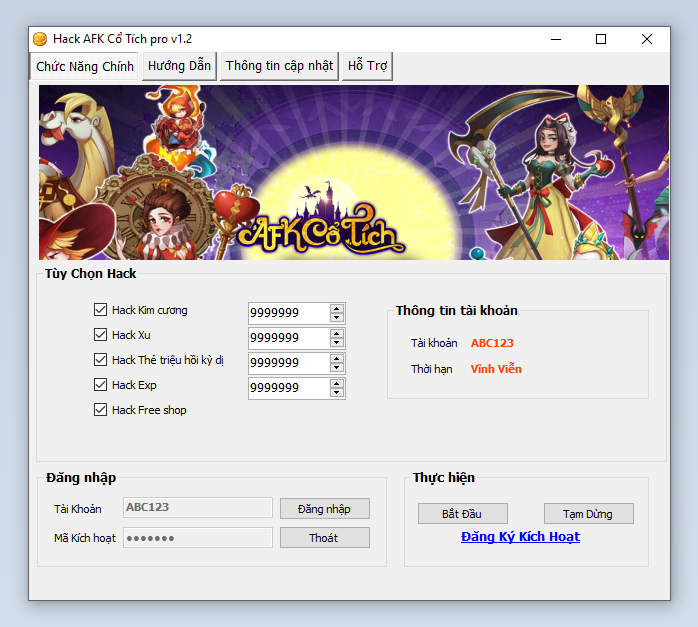Image resolution: width=698 pixels, height=627 pixels.
Task: Click the Bắt Đầu button
Action: pyautogui.click(x=462, y=514)
